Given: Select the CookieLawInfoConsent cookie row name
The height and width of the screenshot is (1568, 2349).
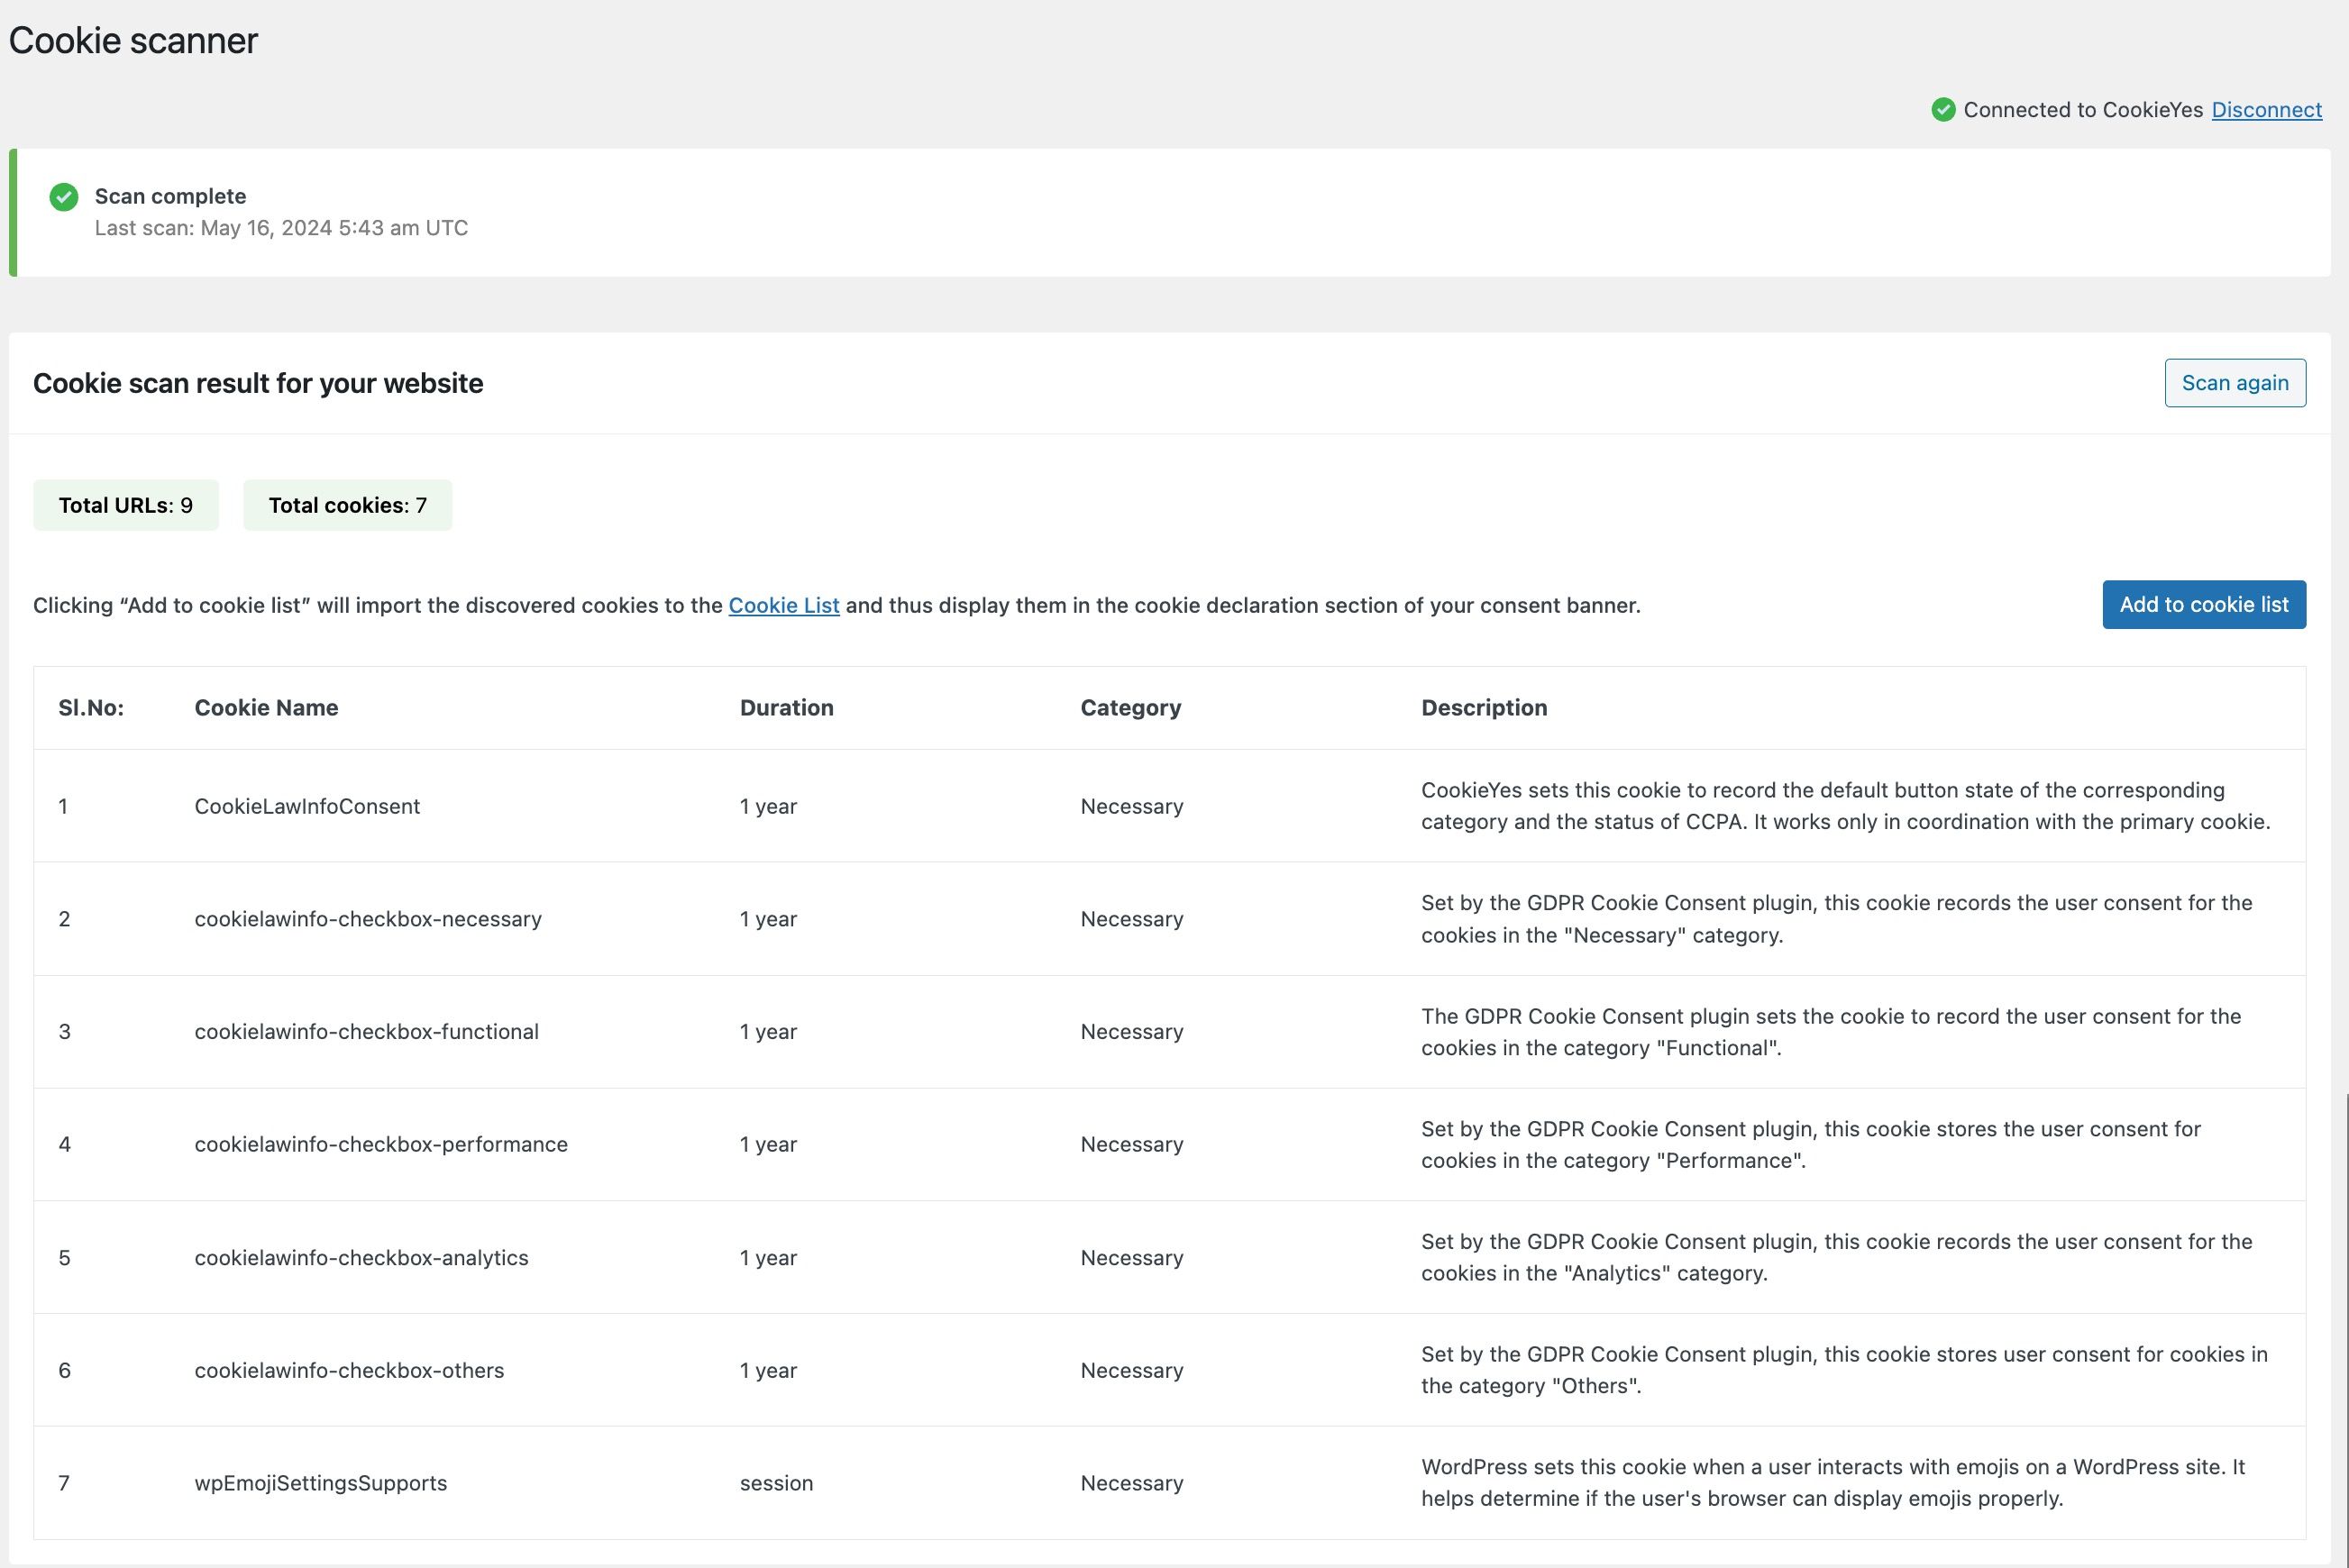Looking at the screenshot, I should (307, 806).
